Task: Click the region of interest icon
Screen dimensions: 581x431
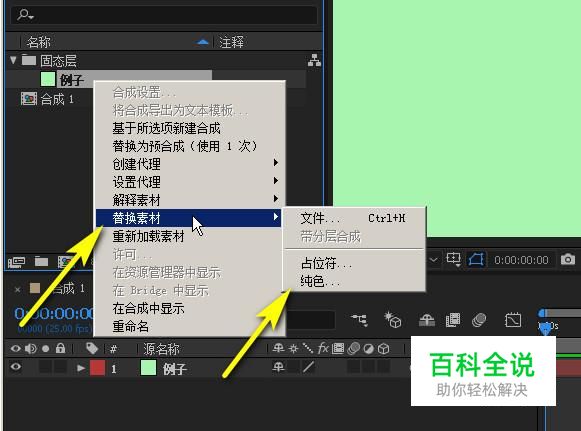Action: click(x=454, y=259)
